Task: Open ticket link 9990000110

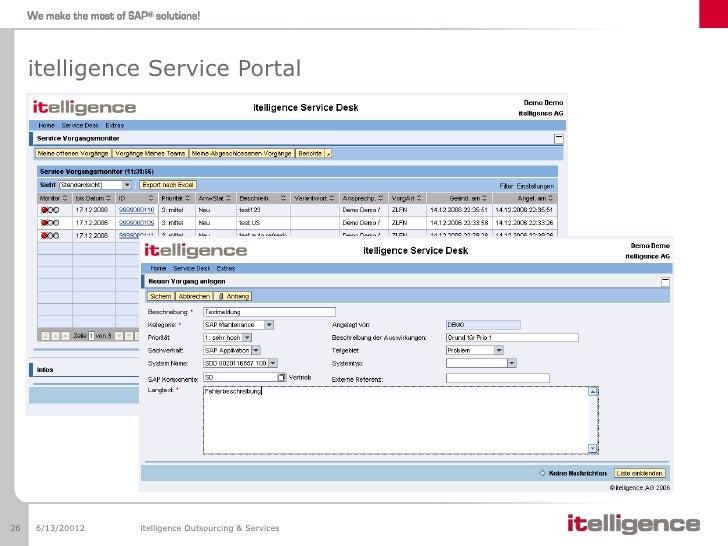Action: click(136, 210)
